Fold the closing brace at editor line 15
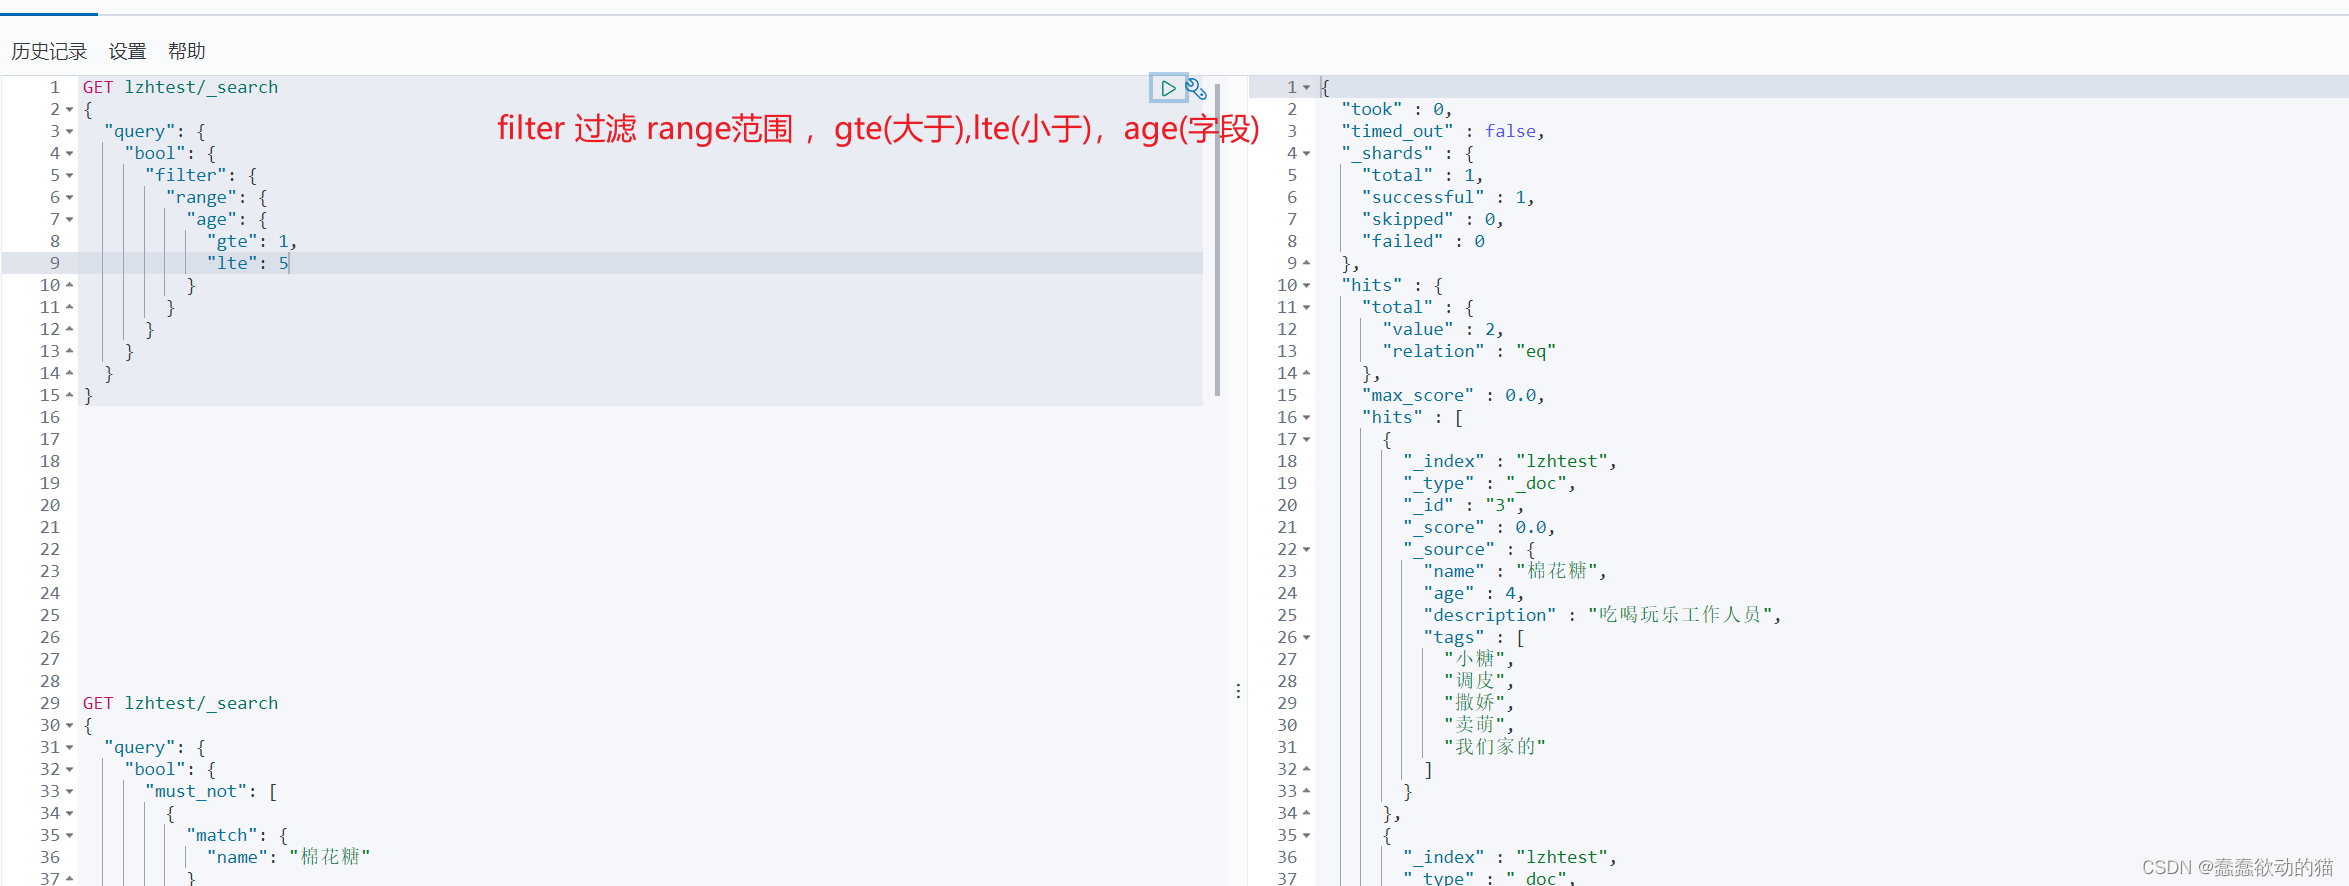2349x886 pixels. pyautogui.click(x=69, y=395)
